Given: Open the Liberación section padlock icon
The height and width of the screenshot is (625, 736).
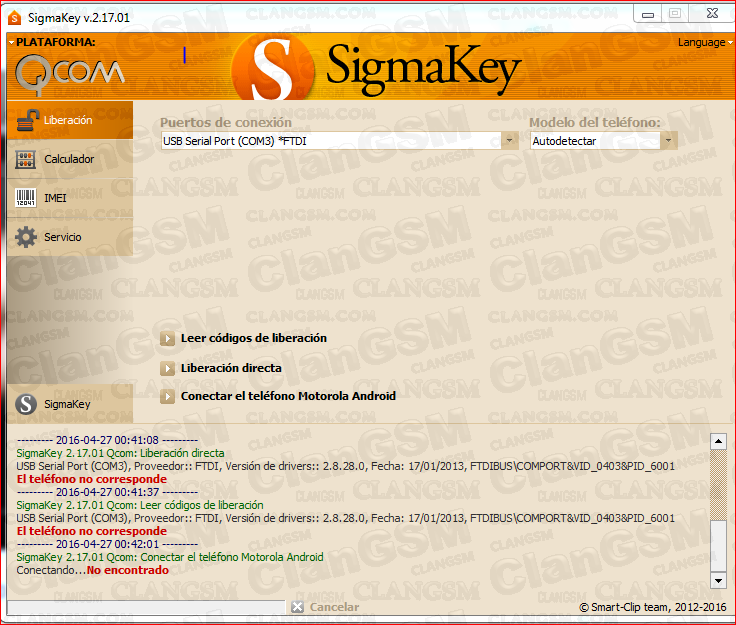Looking at the screenshot, I should (x=28, y=120).
